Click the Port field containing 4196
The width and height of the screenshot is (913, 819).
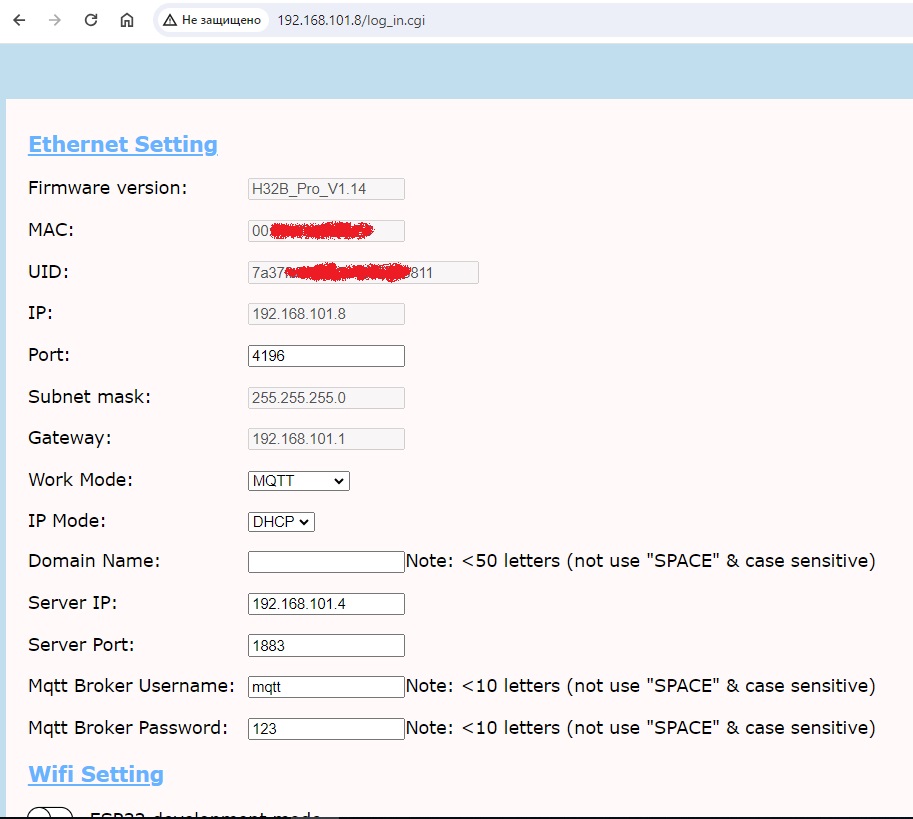(326, 356)
